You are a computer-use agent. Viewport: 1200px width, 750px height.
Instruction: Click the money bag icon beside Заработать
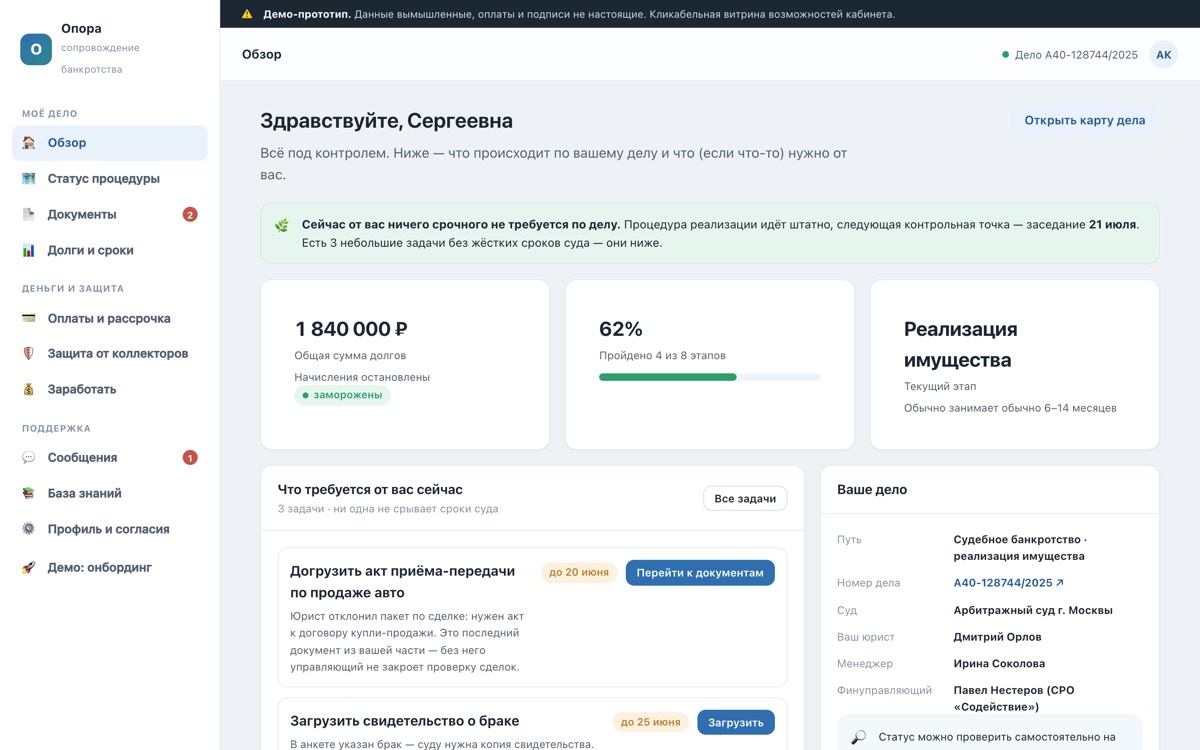(x=29, y=390)
